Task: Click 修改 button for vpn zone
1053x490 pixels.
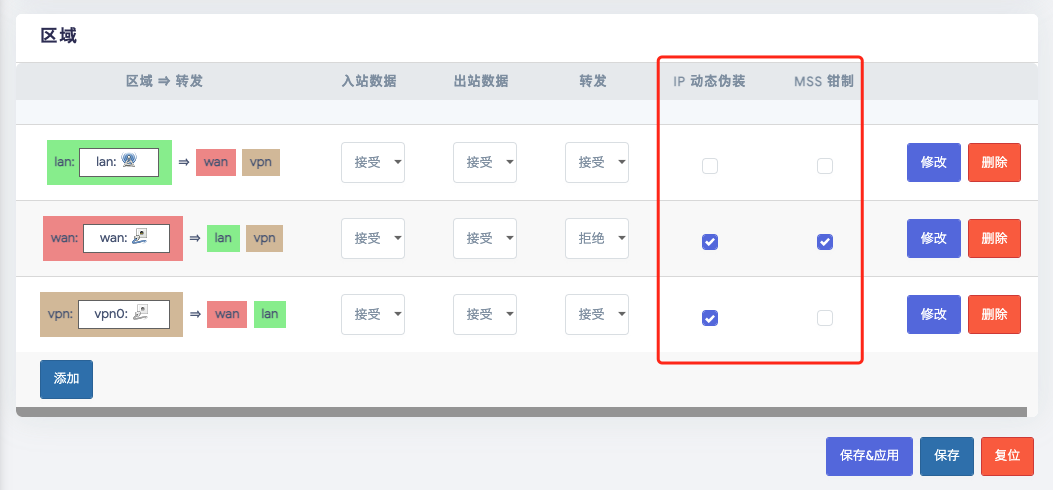Action: (934, 314)
